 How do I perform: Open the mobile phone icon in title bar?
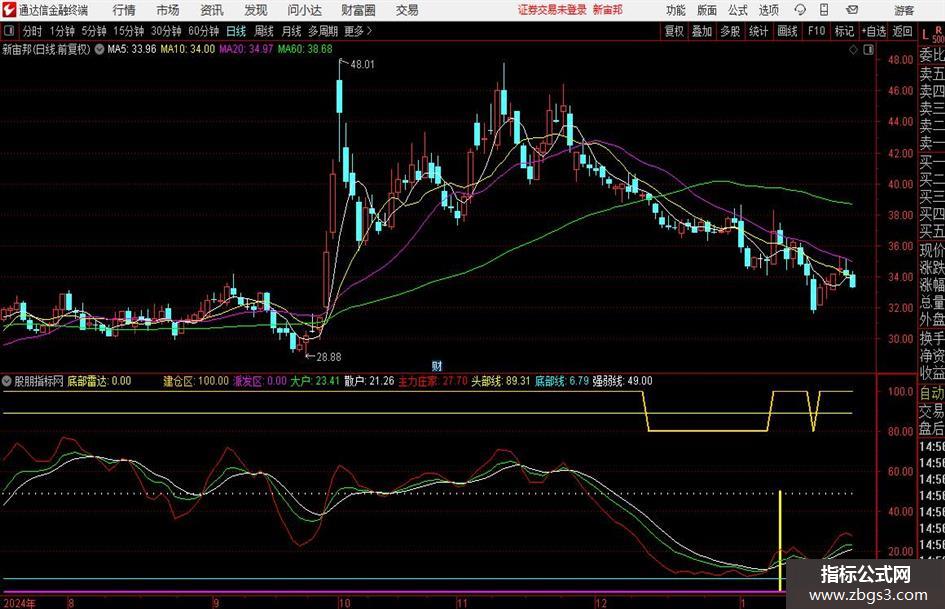coord(824,10)
